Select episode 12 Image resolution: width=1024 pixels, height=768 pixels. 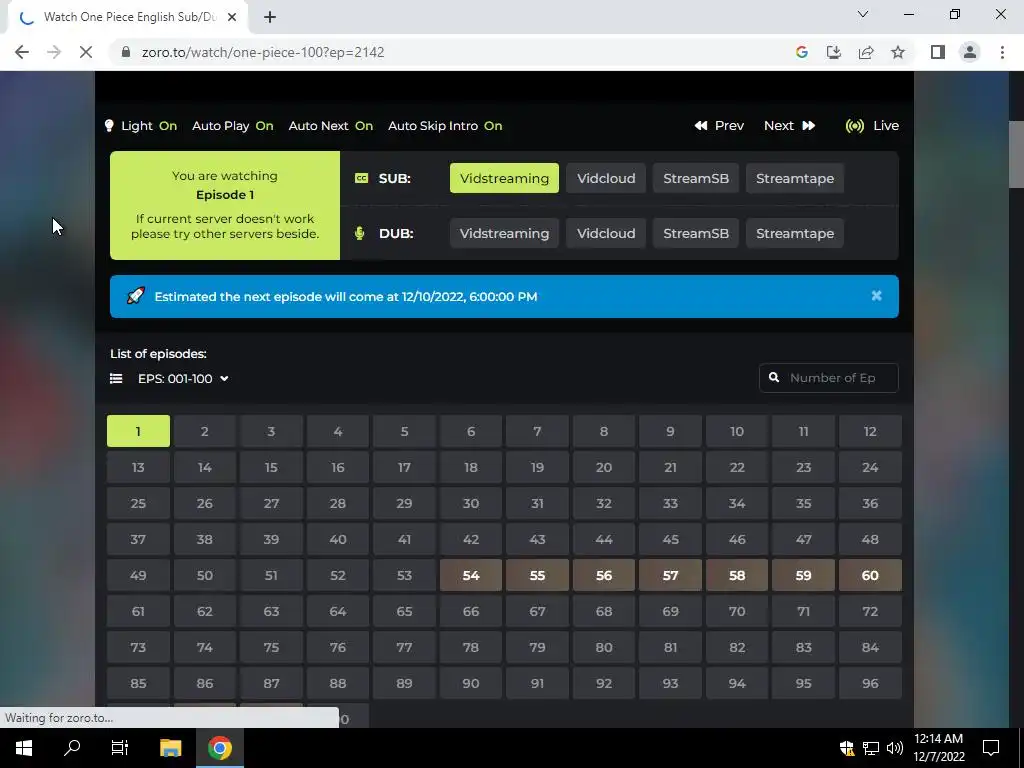(870, 431)
